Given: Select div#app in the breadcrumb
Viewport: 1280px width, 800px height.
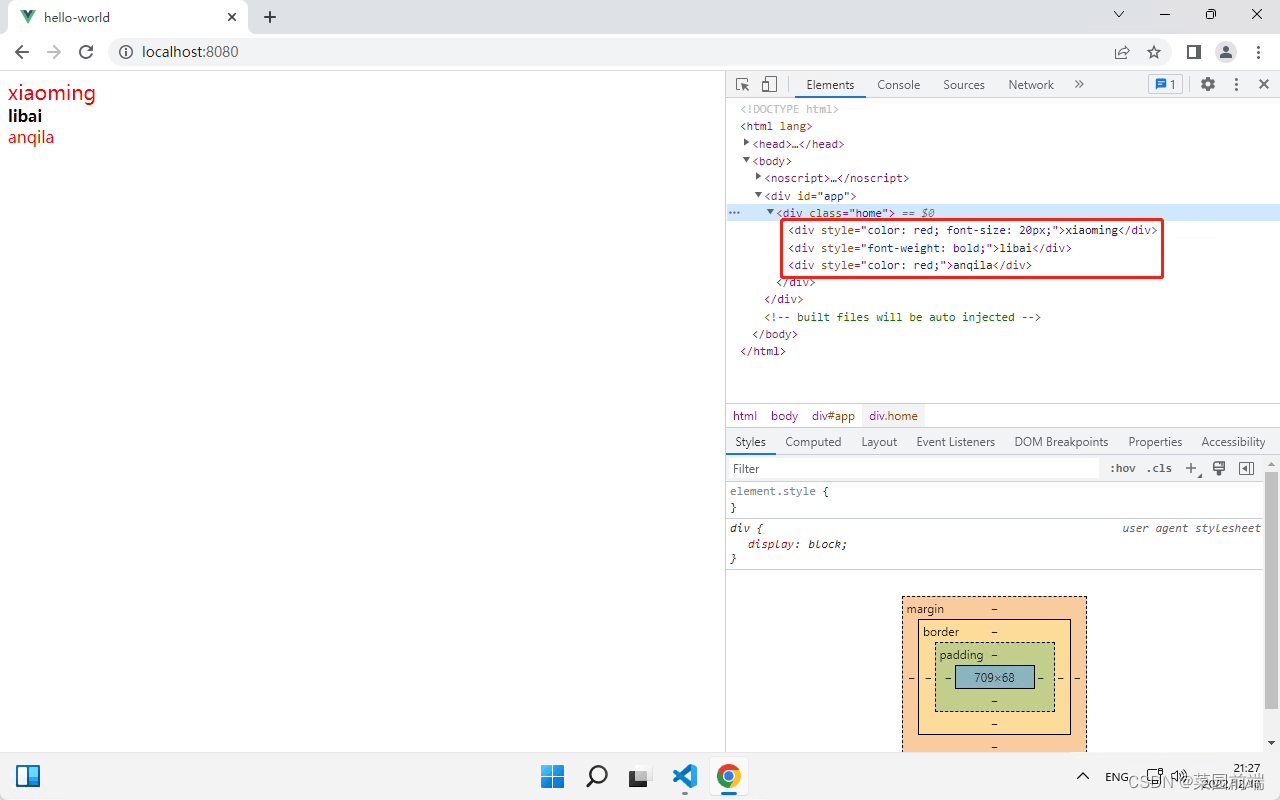Looking at the screenshot, I should coord(833,416).
